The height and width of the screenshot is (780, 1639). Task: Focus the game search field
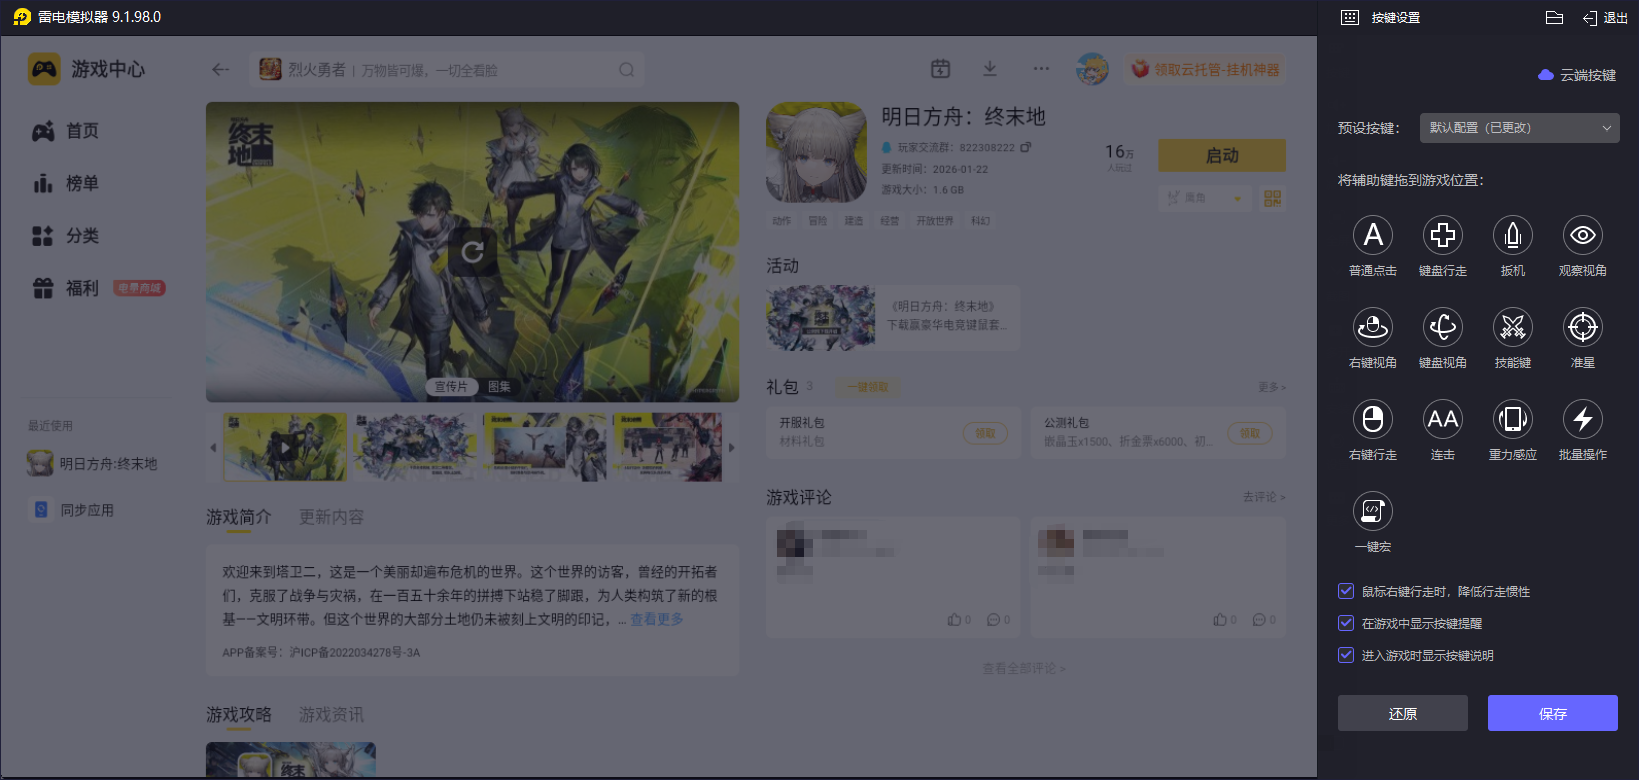pyautogui.click(x=447, y=70)
